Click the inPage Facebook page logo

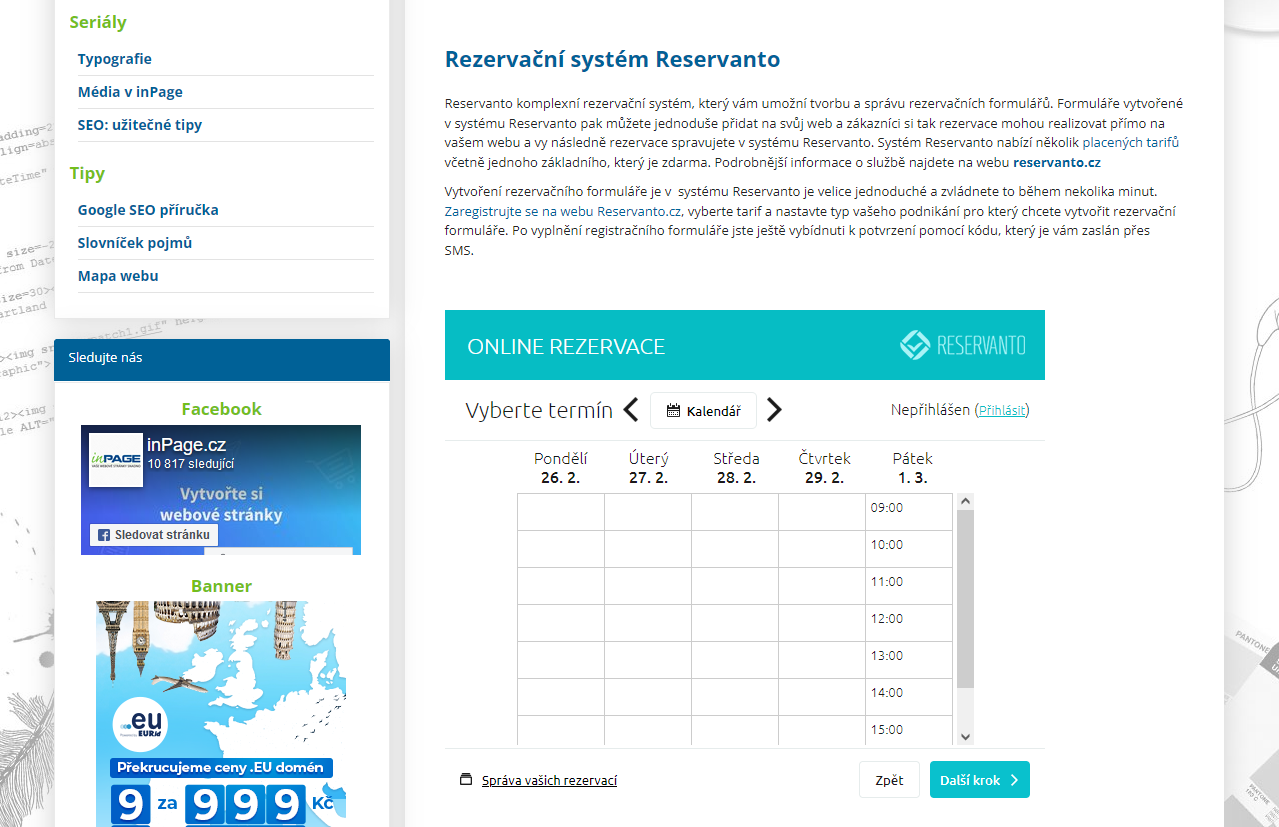115,459
